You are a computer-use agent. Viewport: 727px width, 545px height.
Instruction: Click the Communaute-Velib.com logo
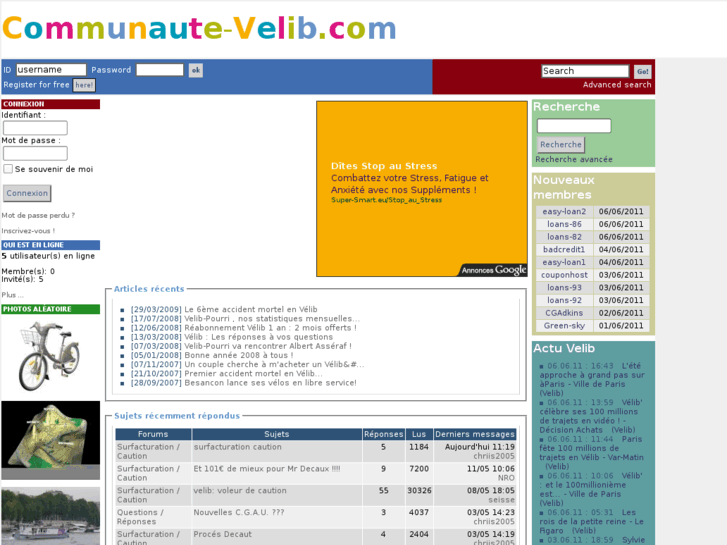199,29
